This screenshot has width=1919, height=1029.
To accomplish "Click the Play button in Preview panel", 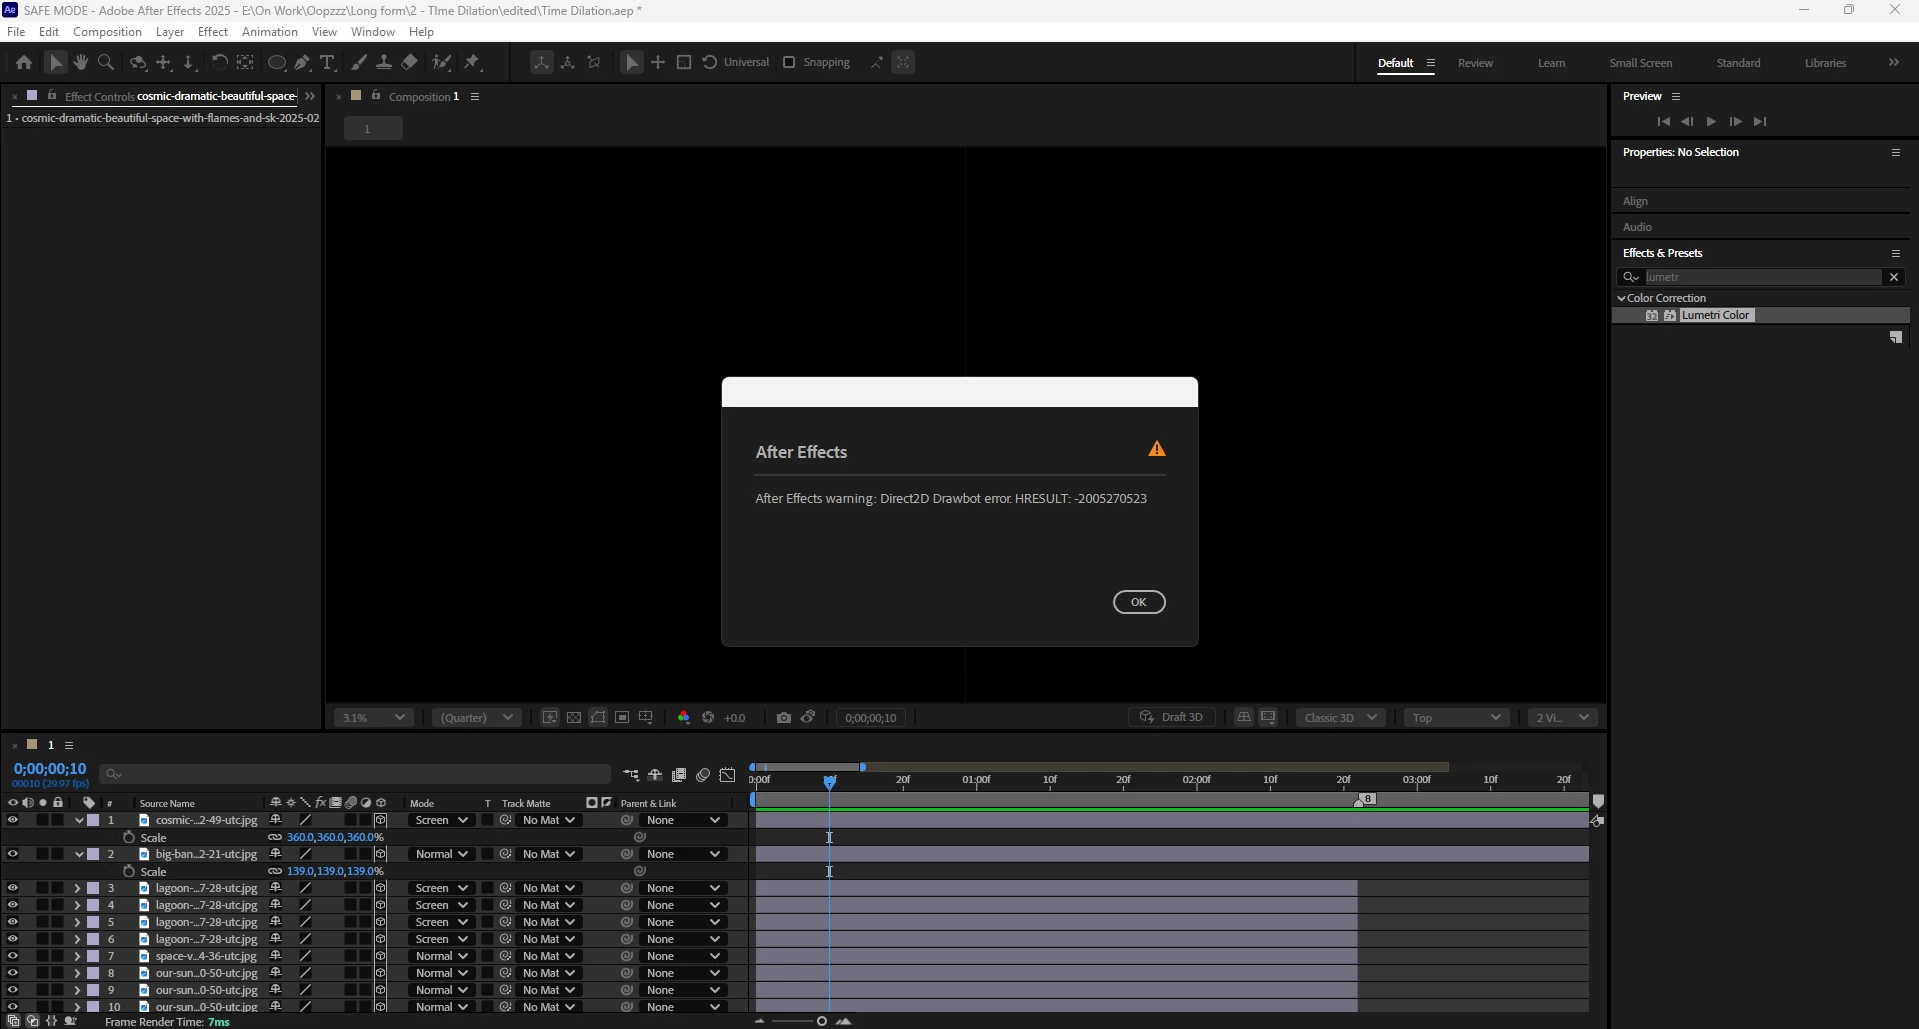I will (x=1711, y=121).
